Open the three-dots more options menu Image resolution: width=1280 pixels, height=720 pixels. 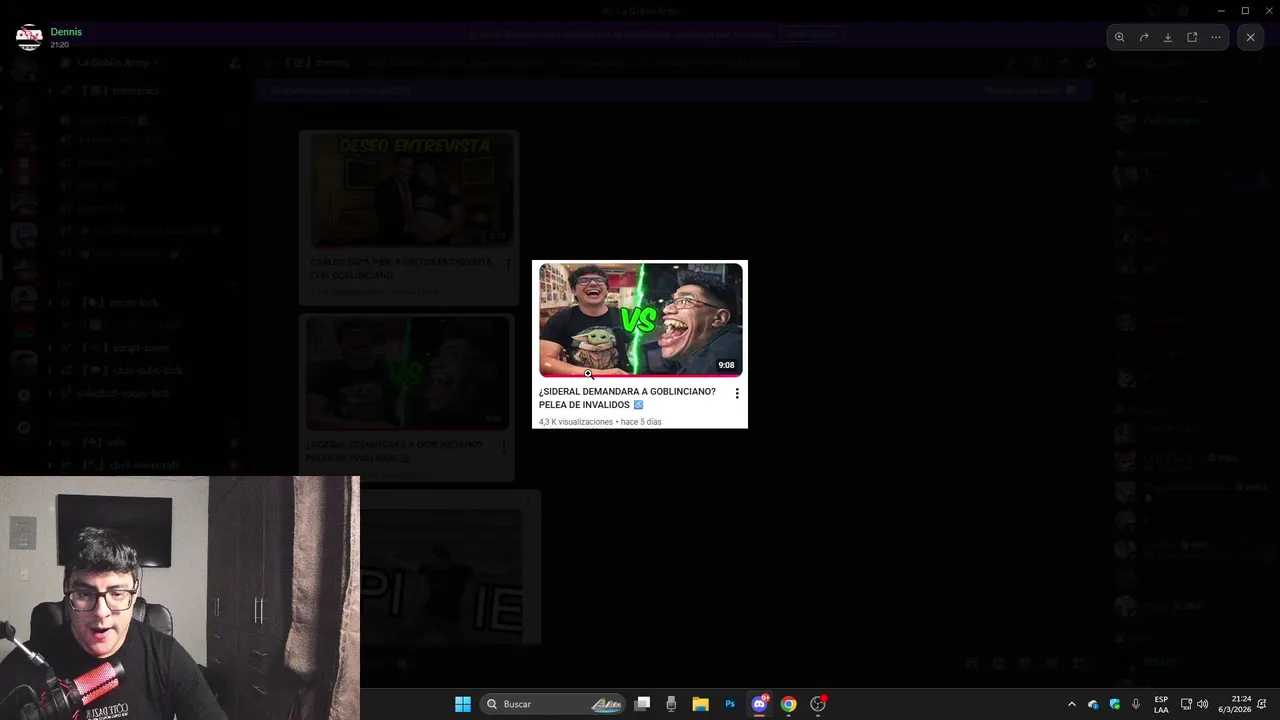pyautogui.click(x=1216, y=37)
